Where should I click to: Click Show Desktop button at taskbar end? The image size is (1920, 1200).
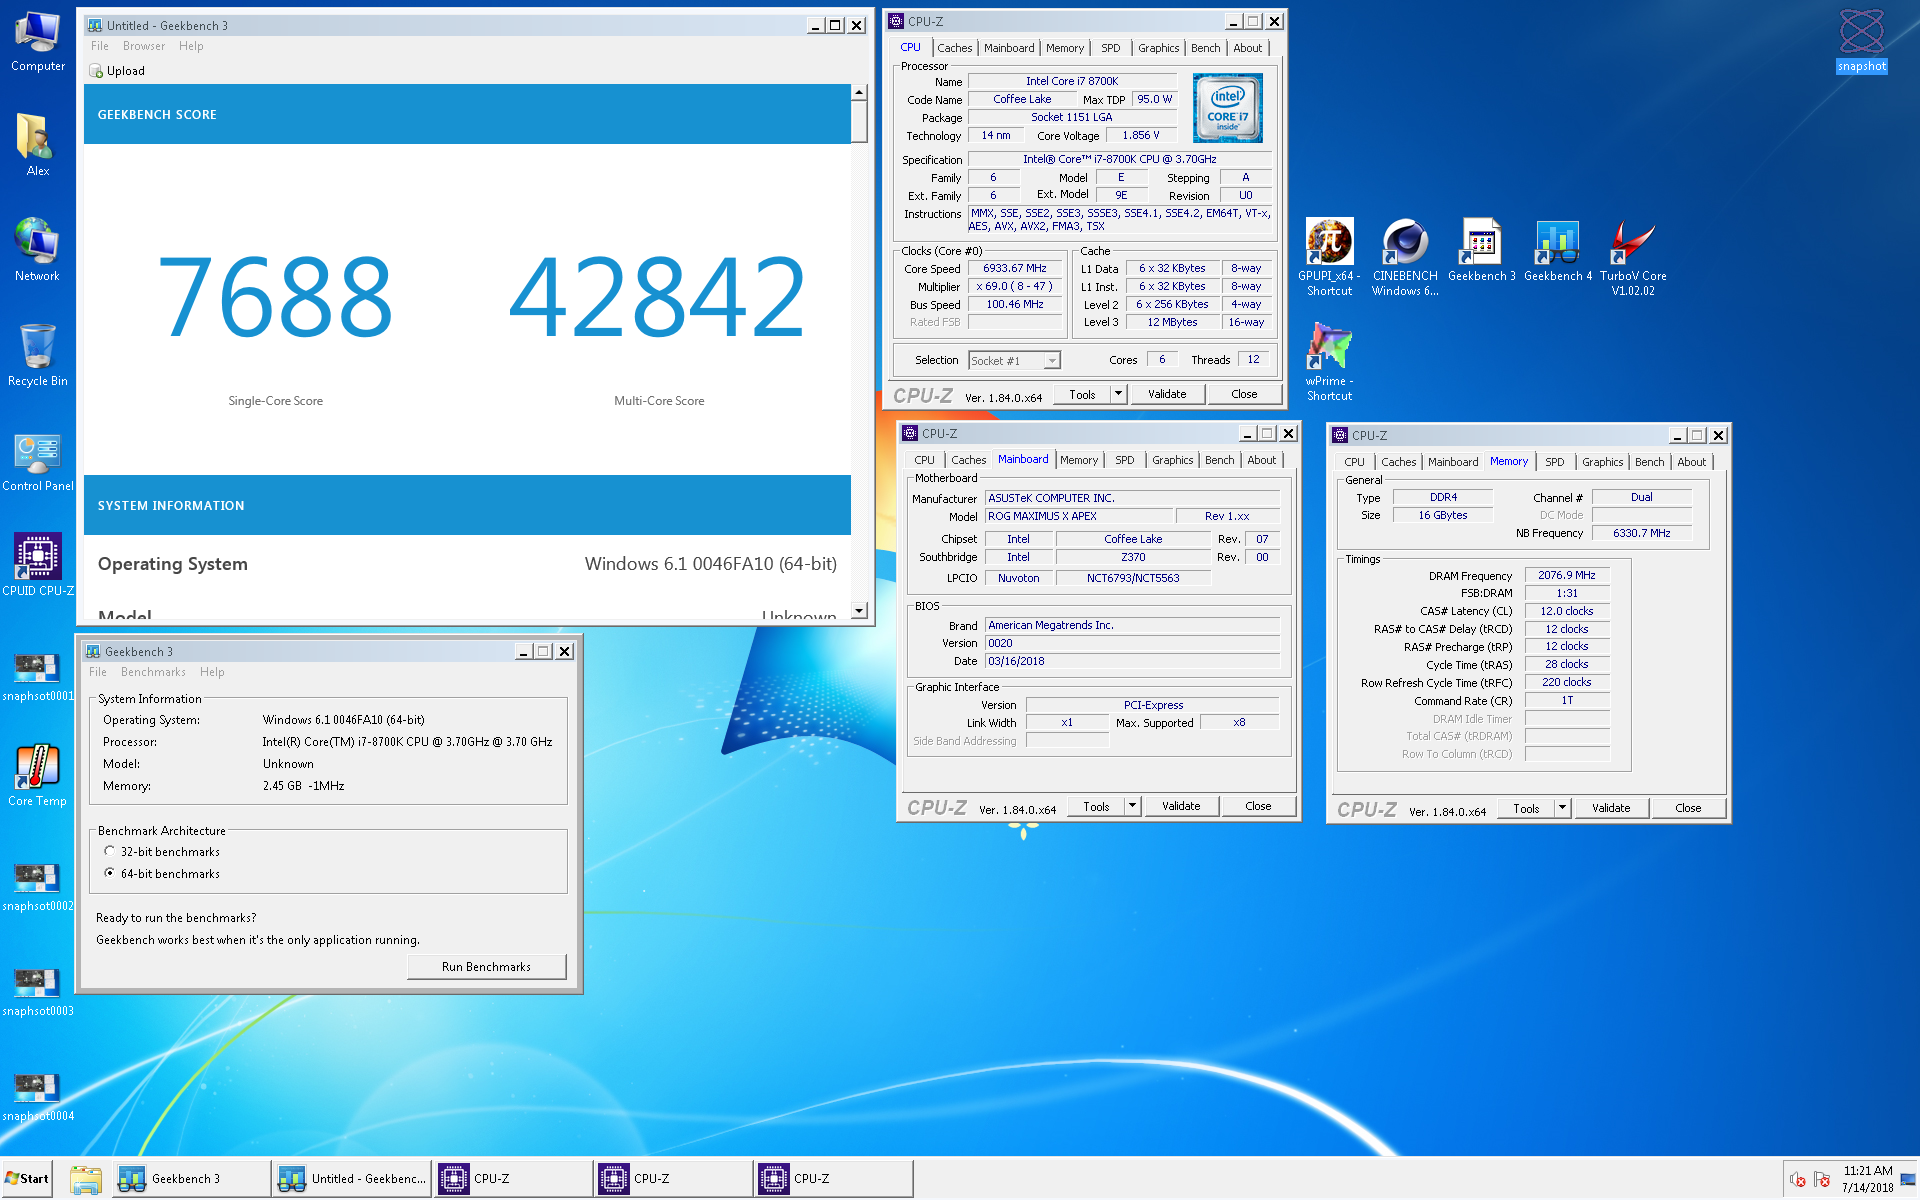click(1909, 1179)
